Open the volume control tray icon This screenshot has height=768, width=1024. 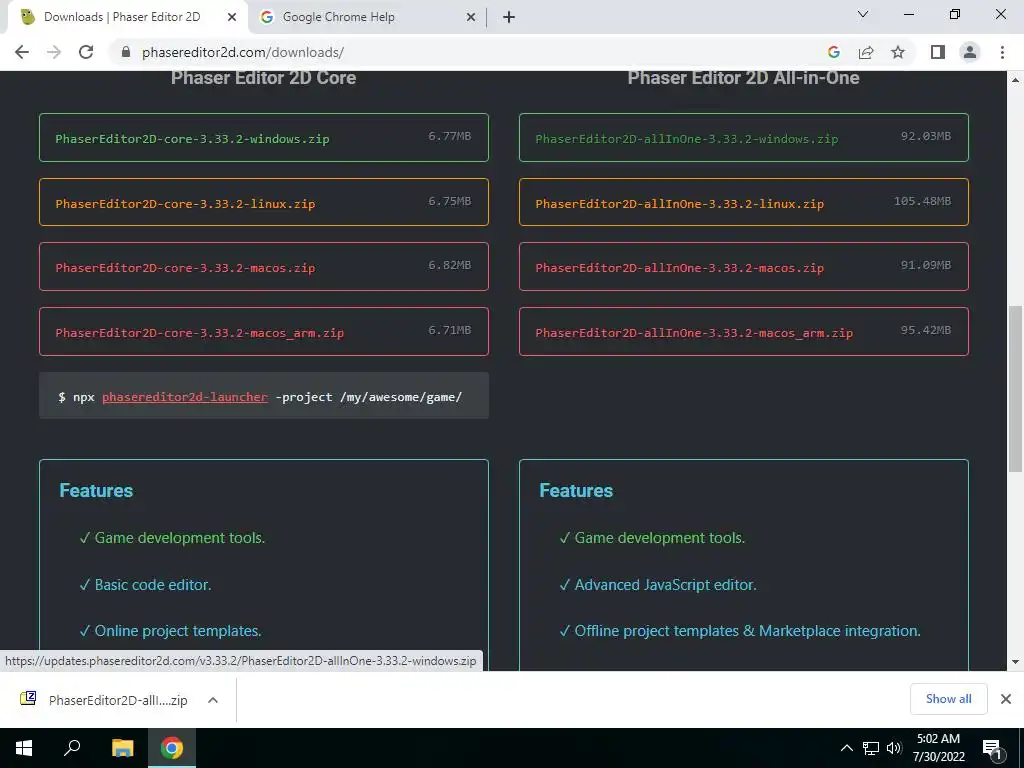[894, 748]
